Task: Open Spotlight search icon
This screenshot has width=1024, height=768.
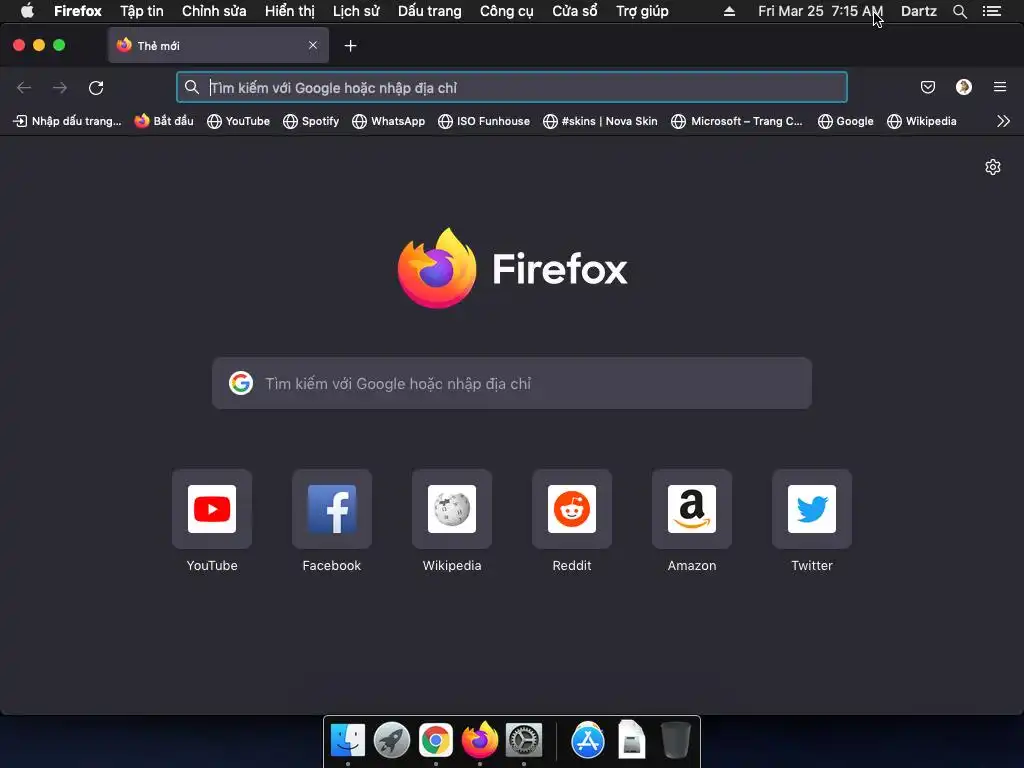Action: [959, 11]
